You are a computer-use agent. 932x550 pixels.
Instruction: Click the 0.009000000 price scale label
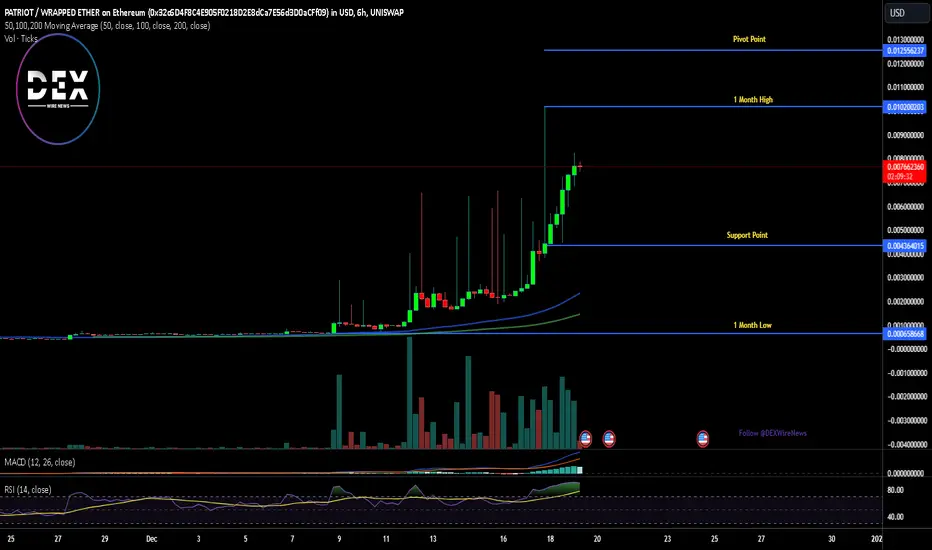click(906, 135)
